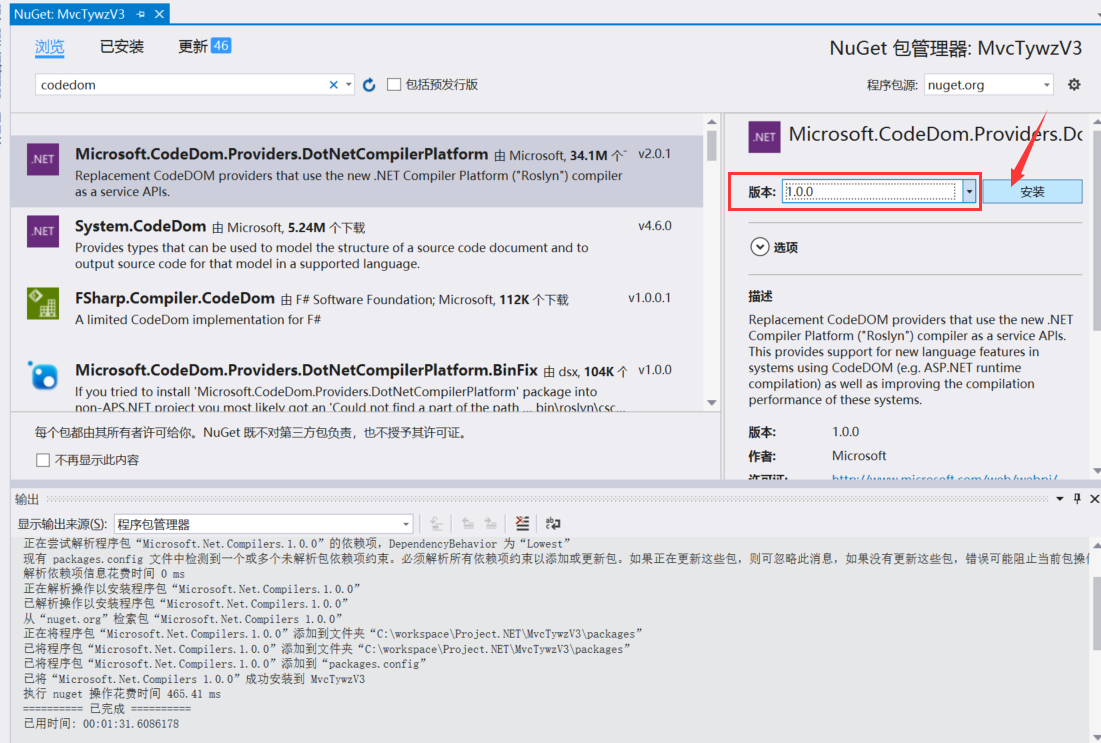Check the do not show again box
This screenshot has height=743, width=1101.
click(43, 460)
